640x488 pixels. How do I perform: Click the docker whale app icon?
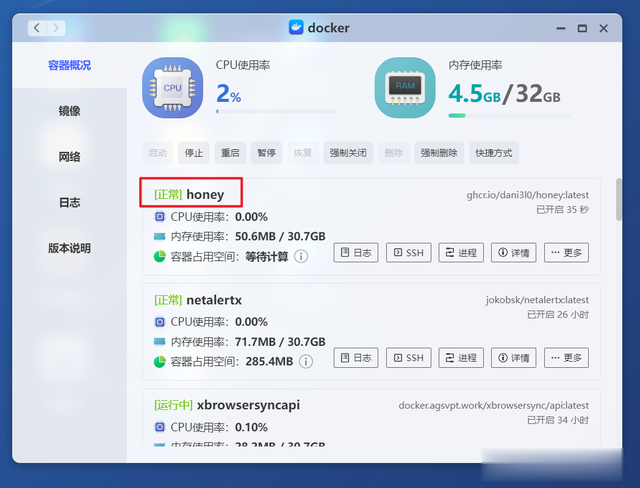point(296,28)
